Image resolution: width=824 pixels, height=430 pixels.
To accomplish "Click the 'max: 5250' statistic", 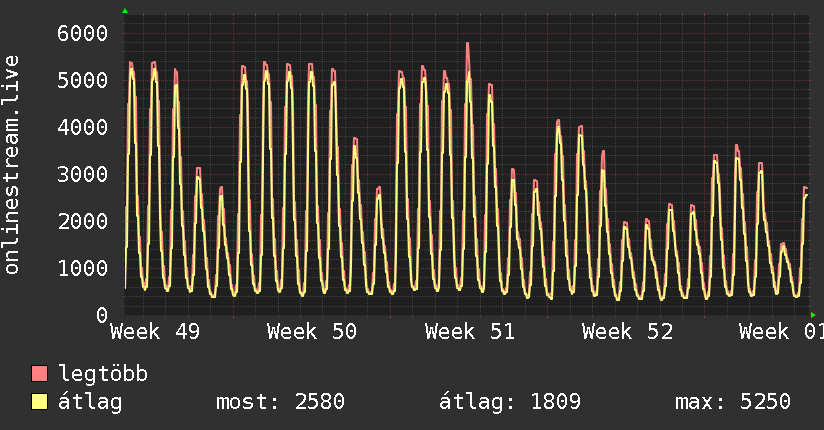I will (733, 402).
